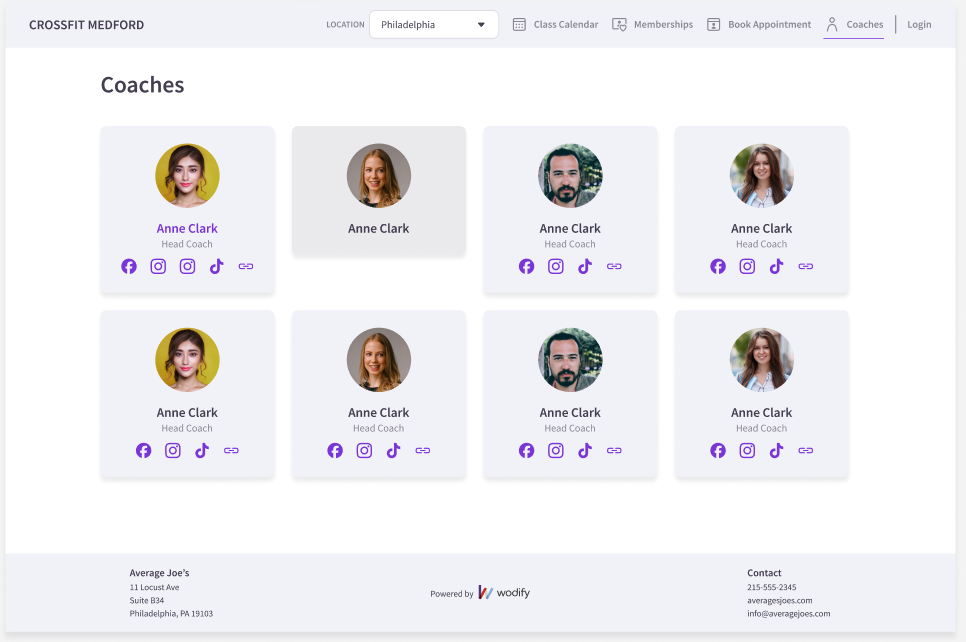Click the purple Anne Clark name link
Viewport: 966px width, 642px height.
(187, 229)
